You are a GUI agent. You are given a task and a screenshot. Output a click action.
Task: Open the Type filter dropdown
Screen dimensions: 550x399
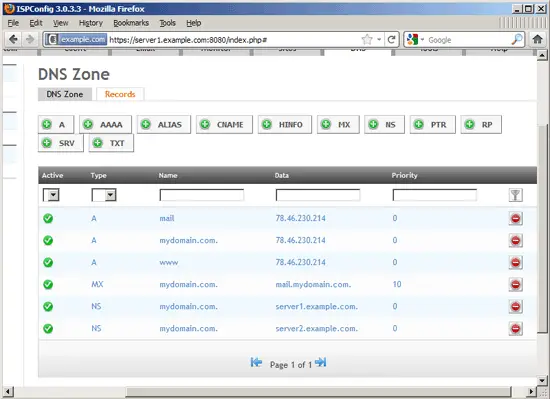(104, 195)
